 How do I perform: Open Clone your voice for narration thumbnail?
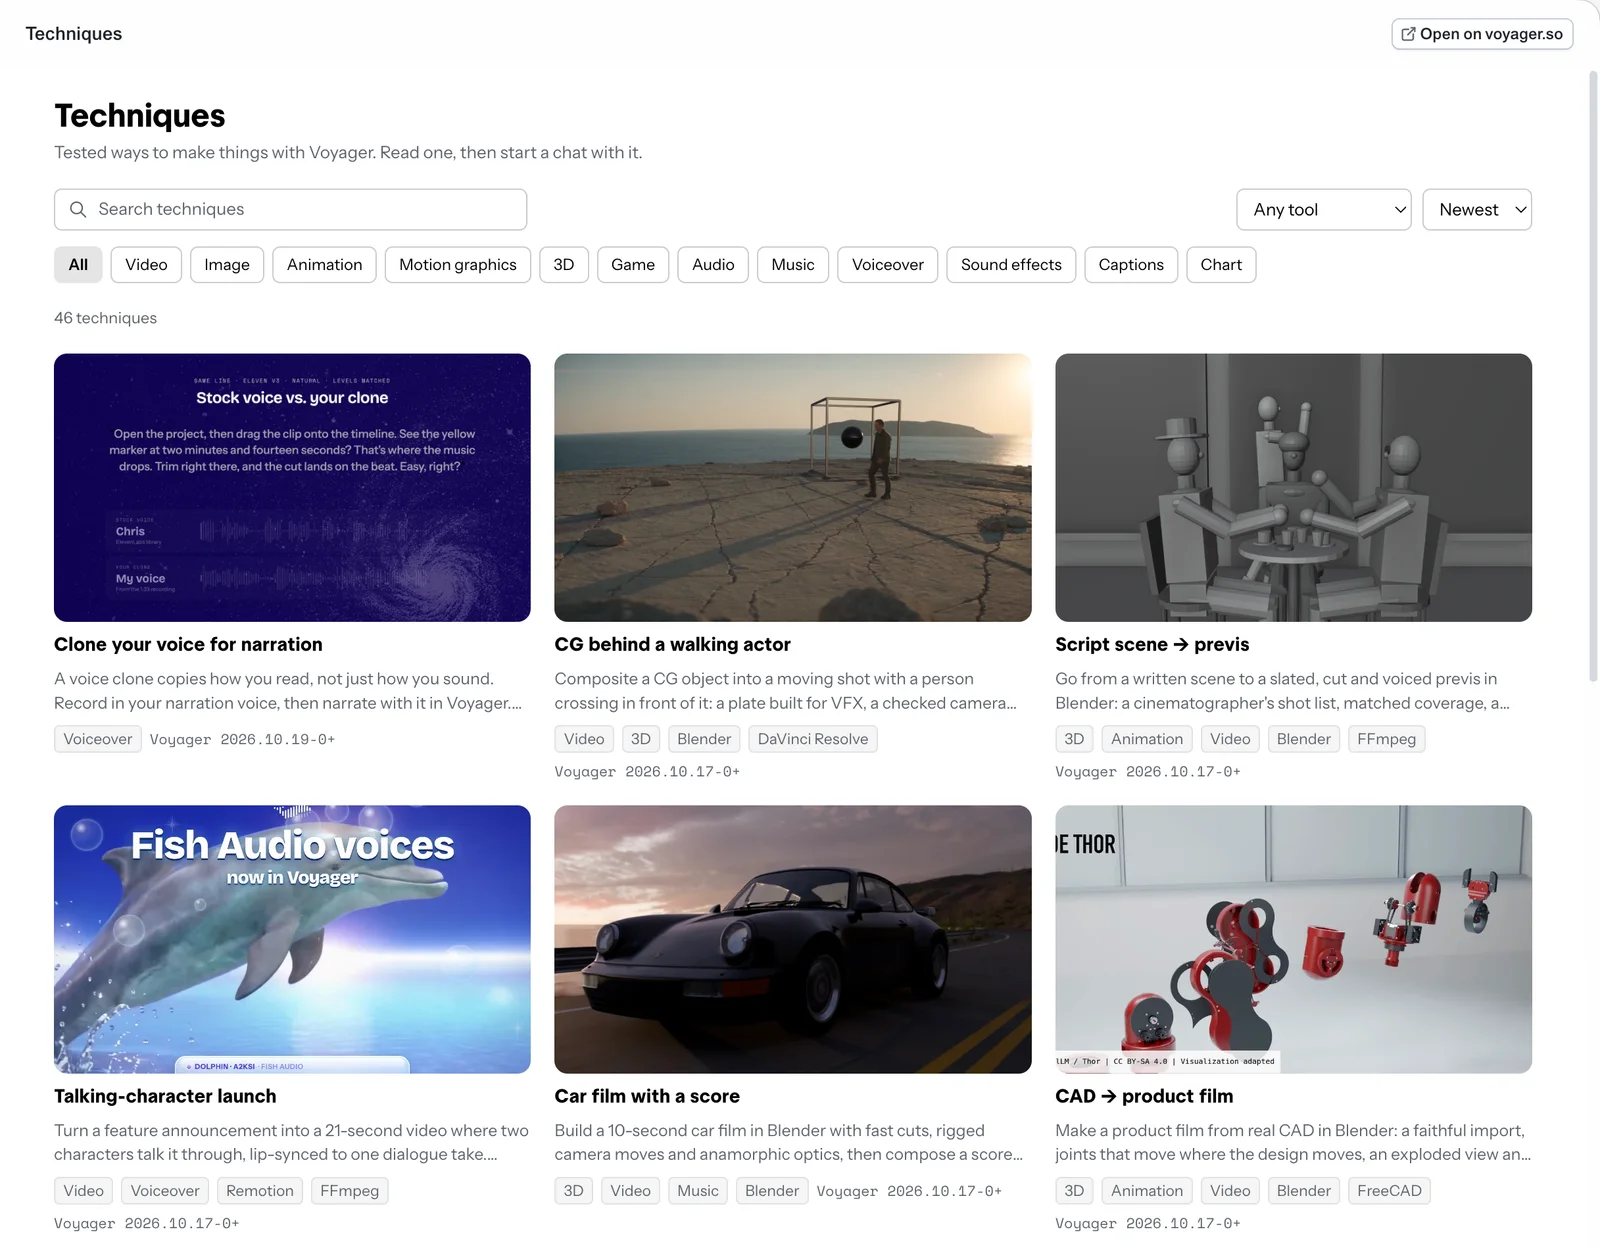(292, 487)
